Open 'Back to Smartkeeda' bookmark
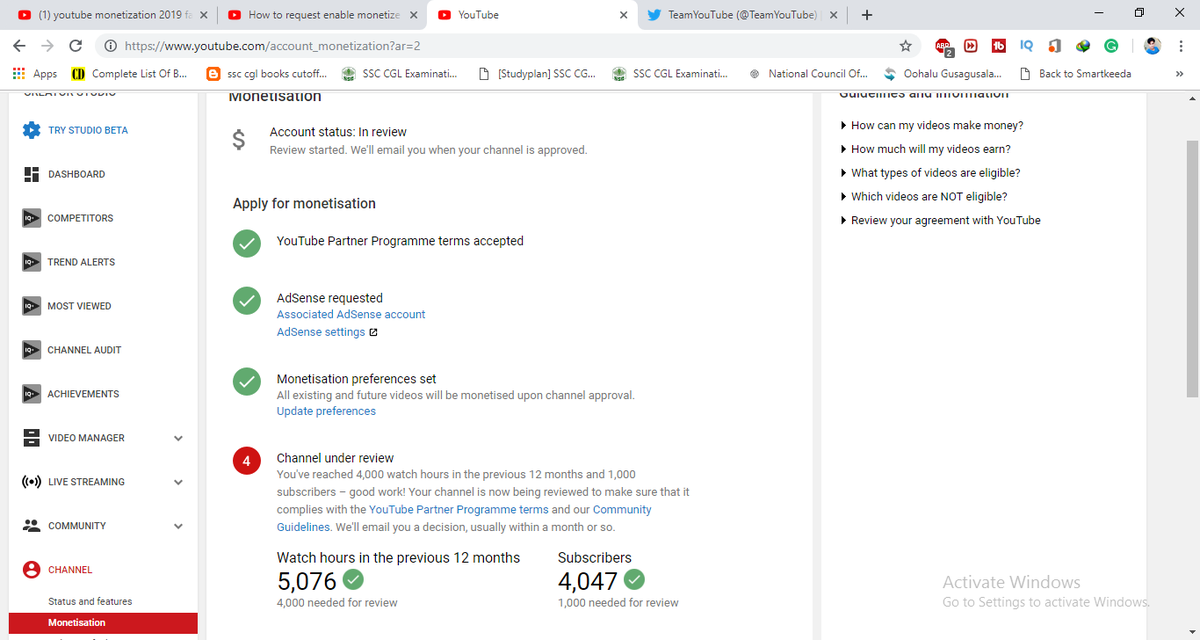 point(1076,74)
